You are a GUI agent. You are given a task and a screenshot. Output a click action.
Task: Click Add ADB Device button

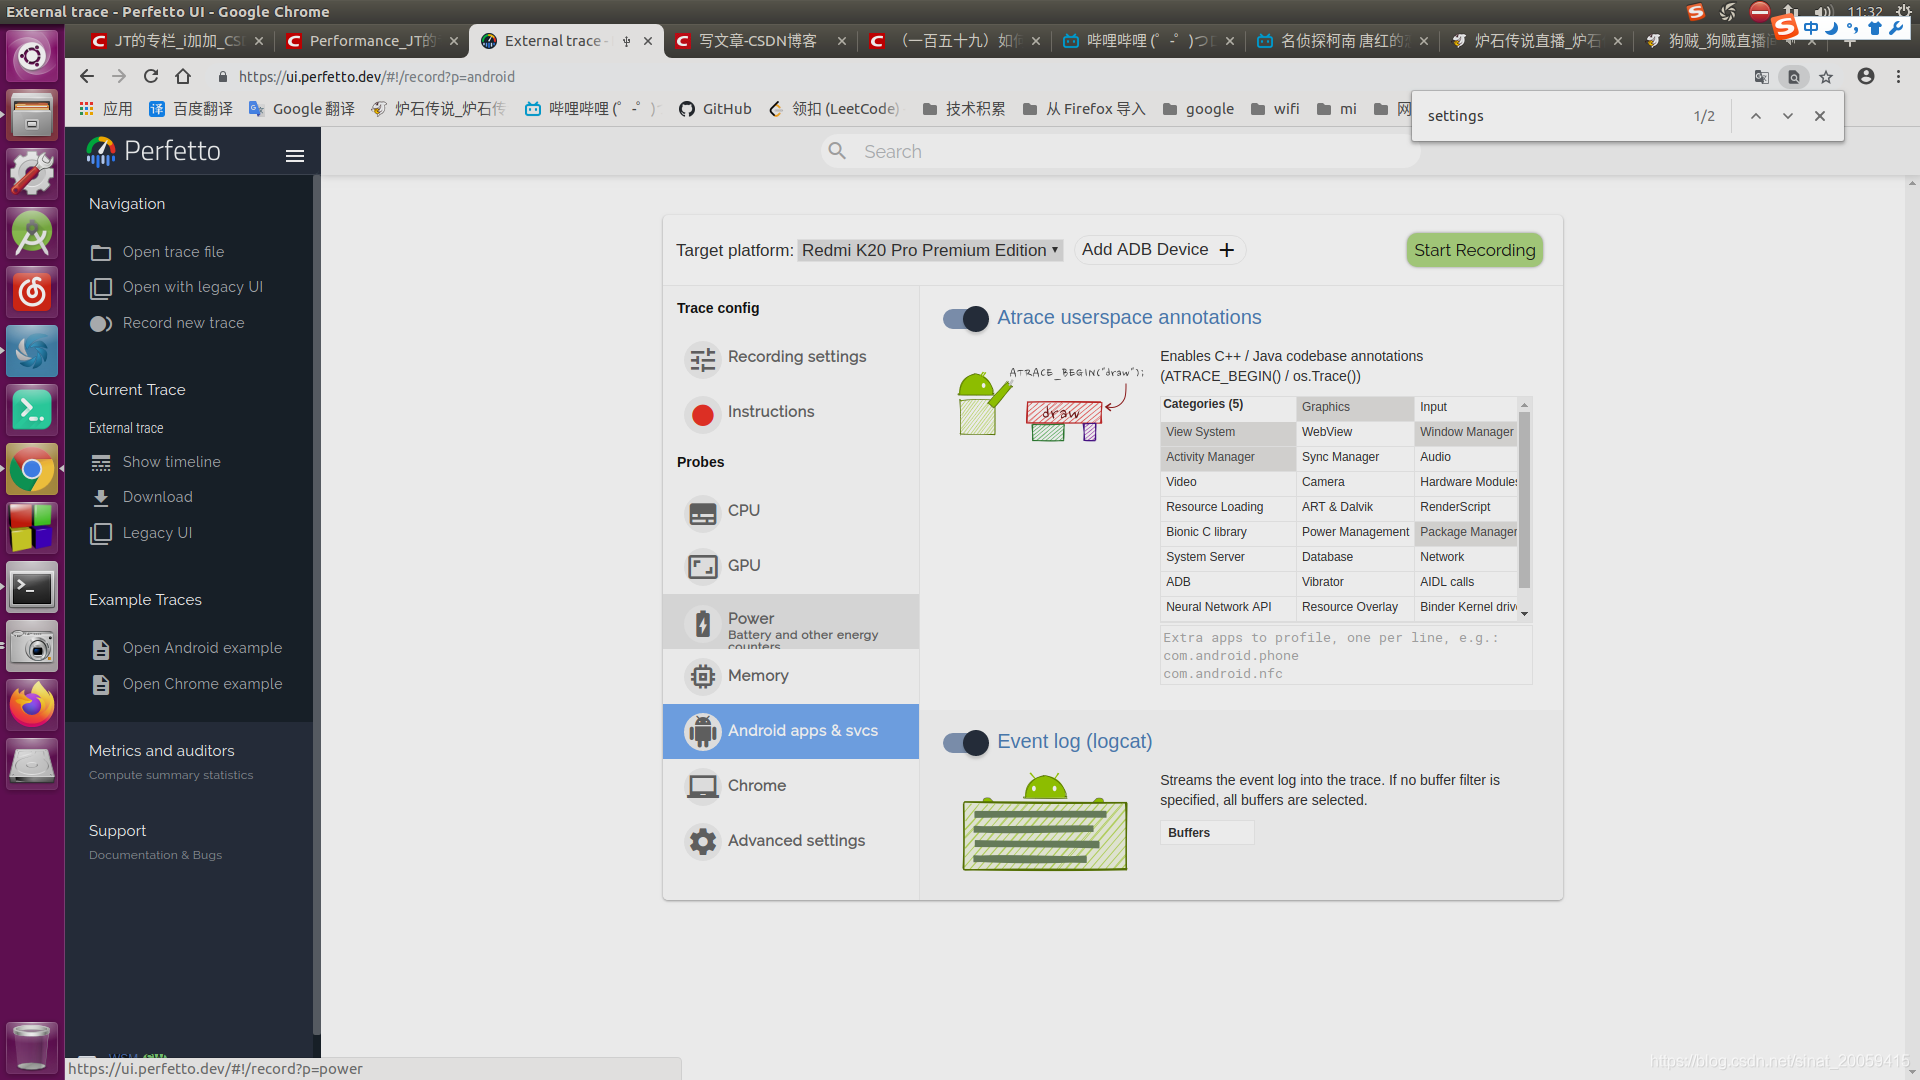point(1158,250)
